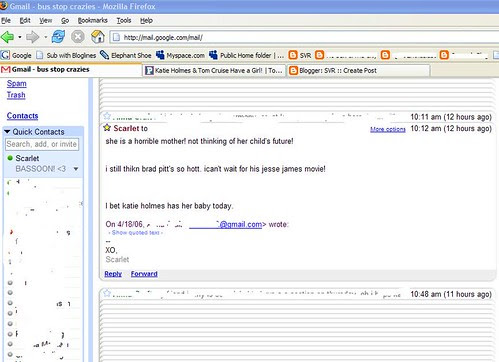The image size is (499, 362).
Task: Open the File menu
Action: pyautogui.click(x=6, y=20)
